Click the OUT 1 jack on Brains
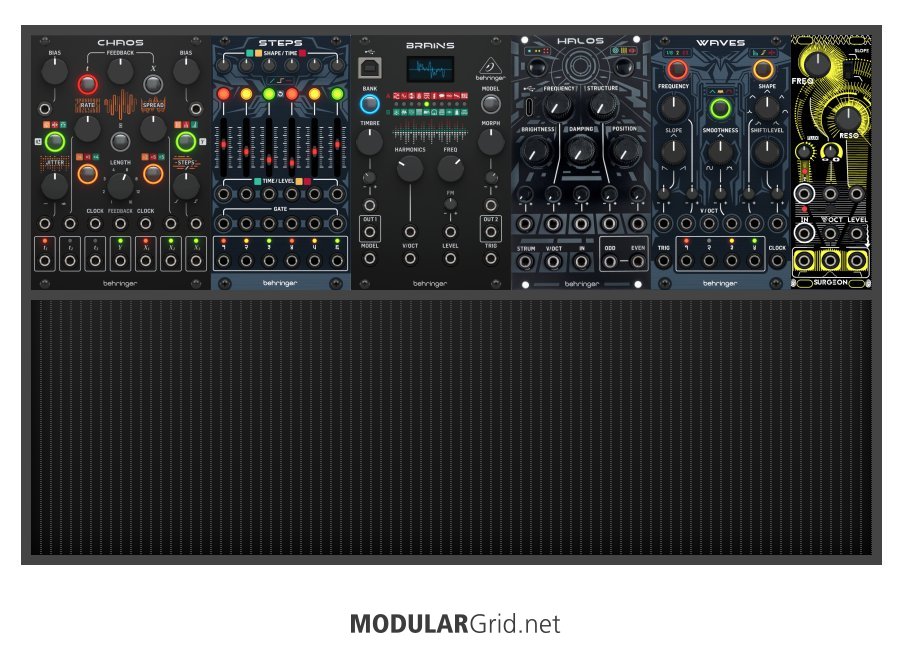 pyautogui.click(x=369, y=231)
